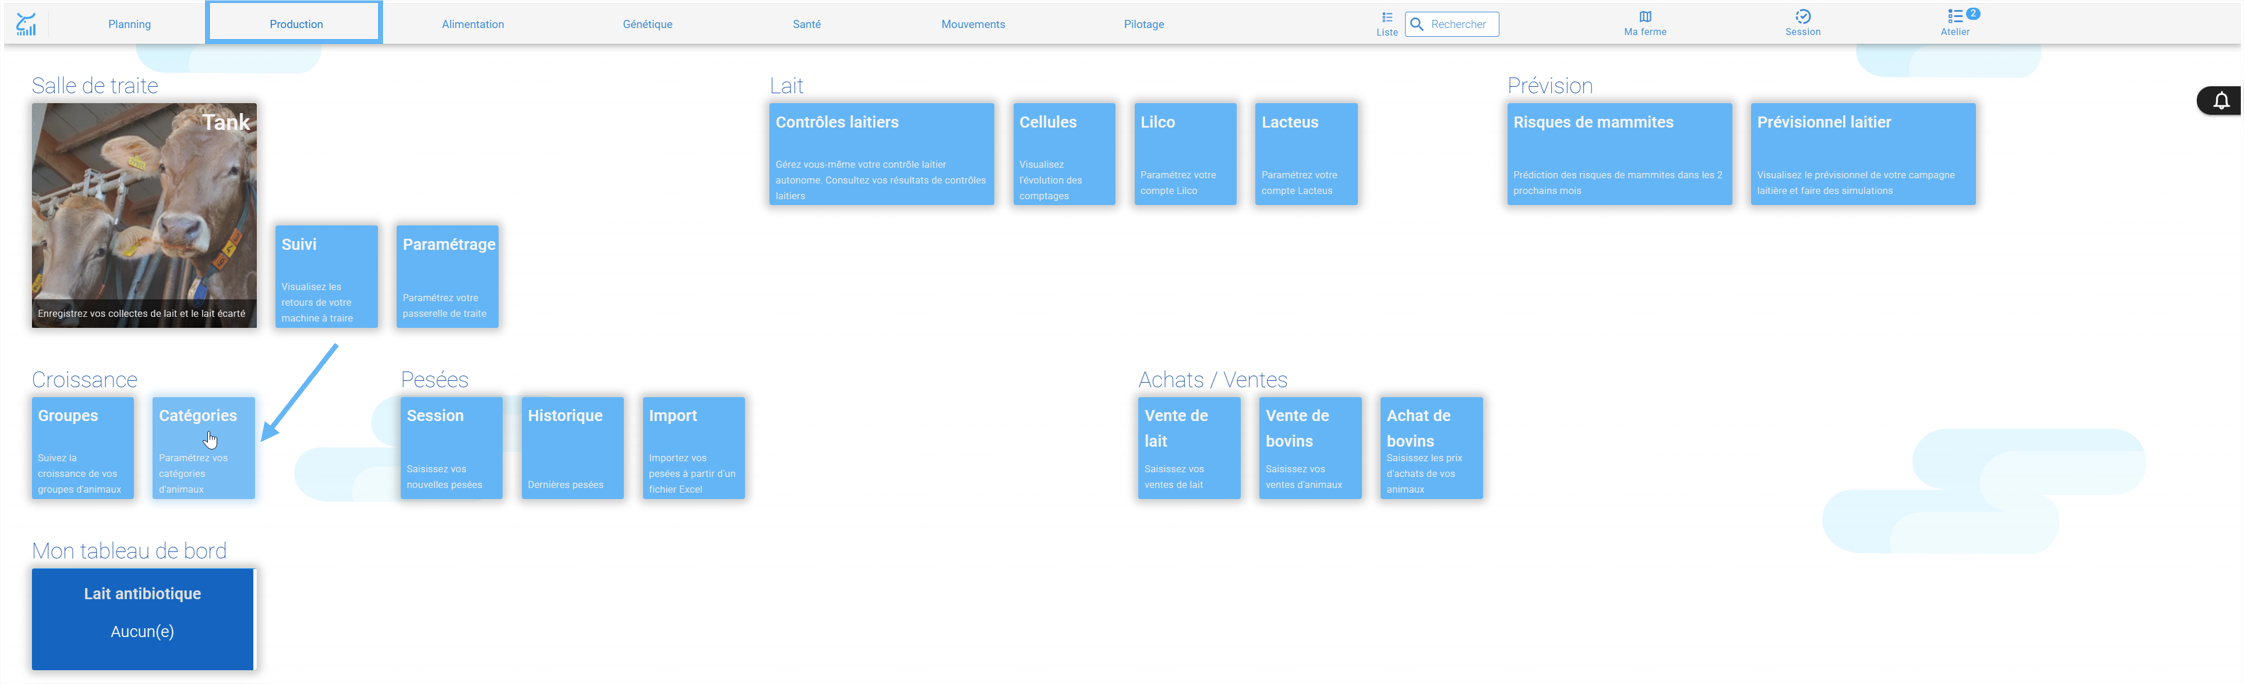Viewport: 2244px width, 684px height.
Task: Open the Alimentation tab
Action: point(473,24)
